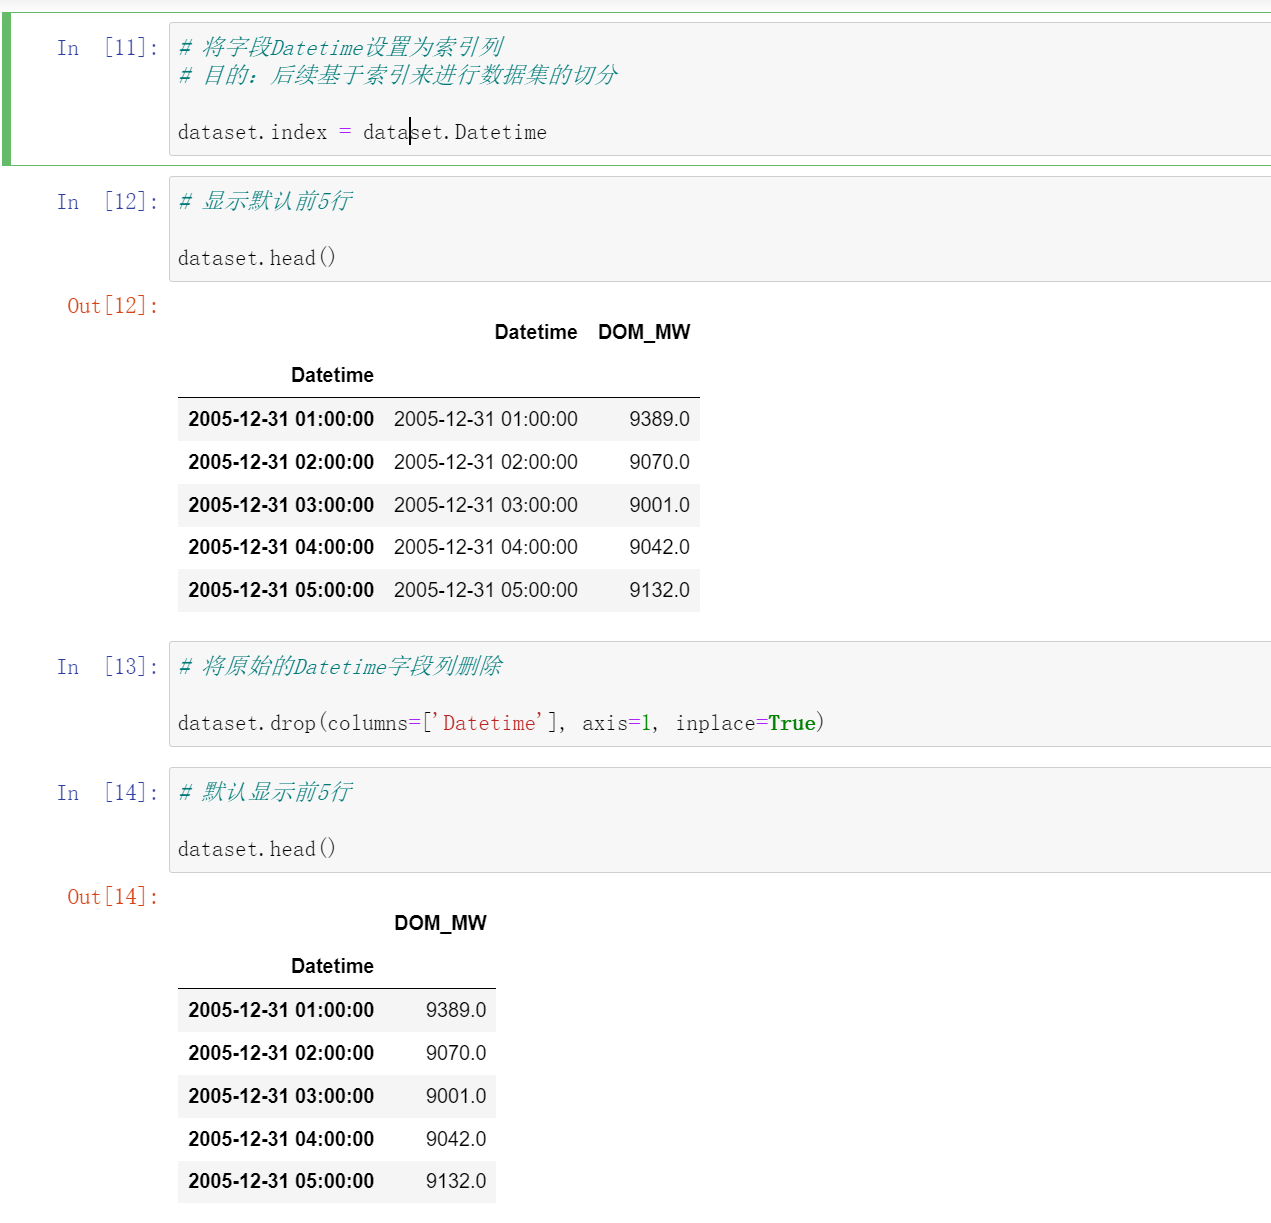Click the comment '# 默认显示前5行' in cell 14

point(265,792)
